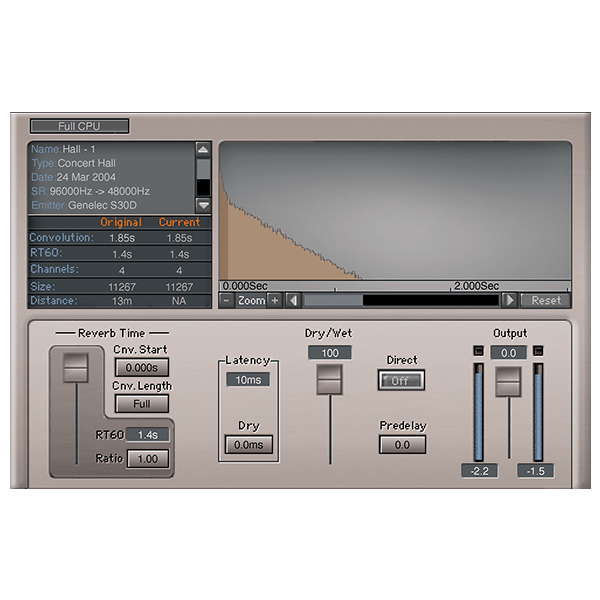Click the Latency 10ms value

[248, 380]
